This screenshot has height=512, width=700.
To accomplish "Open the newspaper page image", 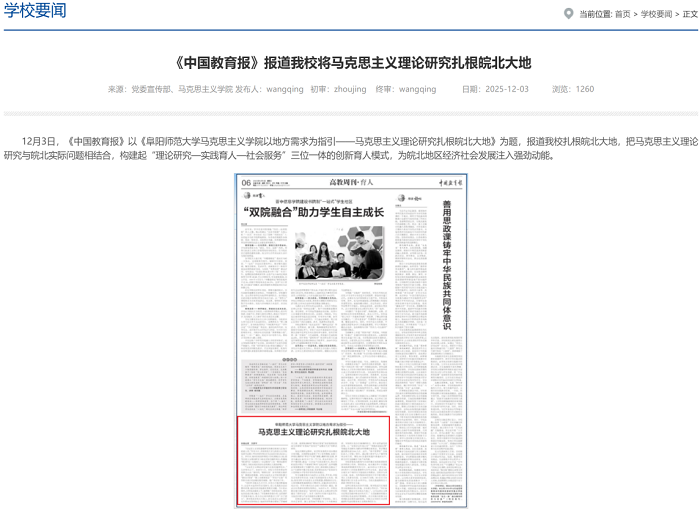I will tap(351, 341).
